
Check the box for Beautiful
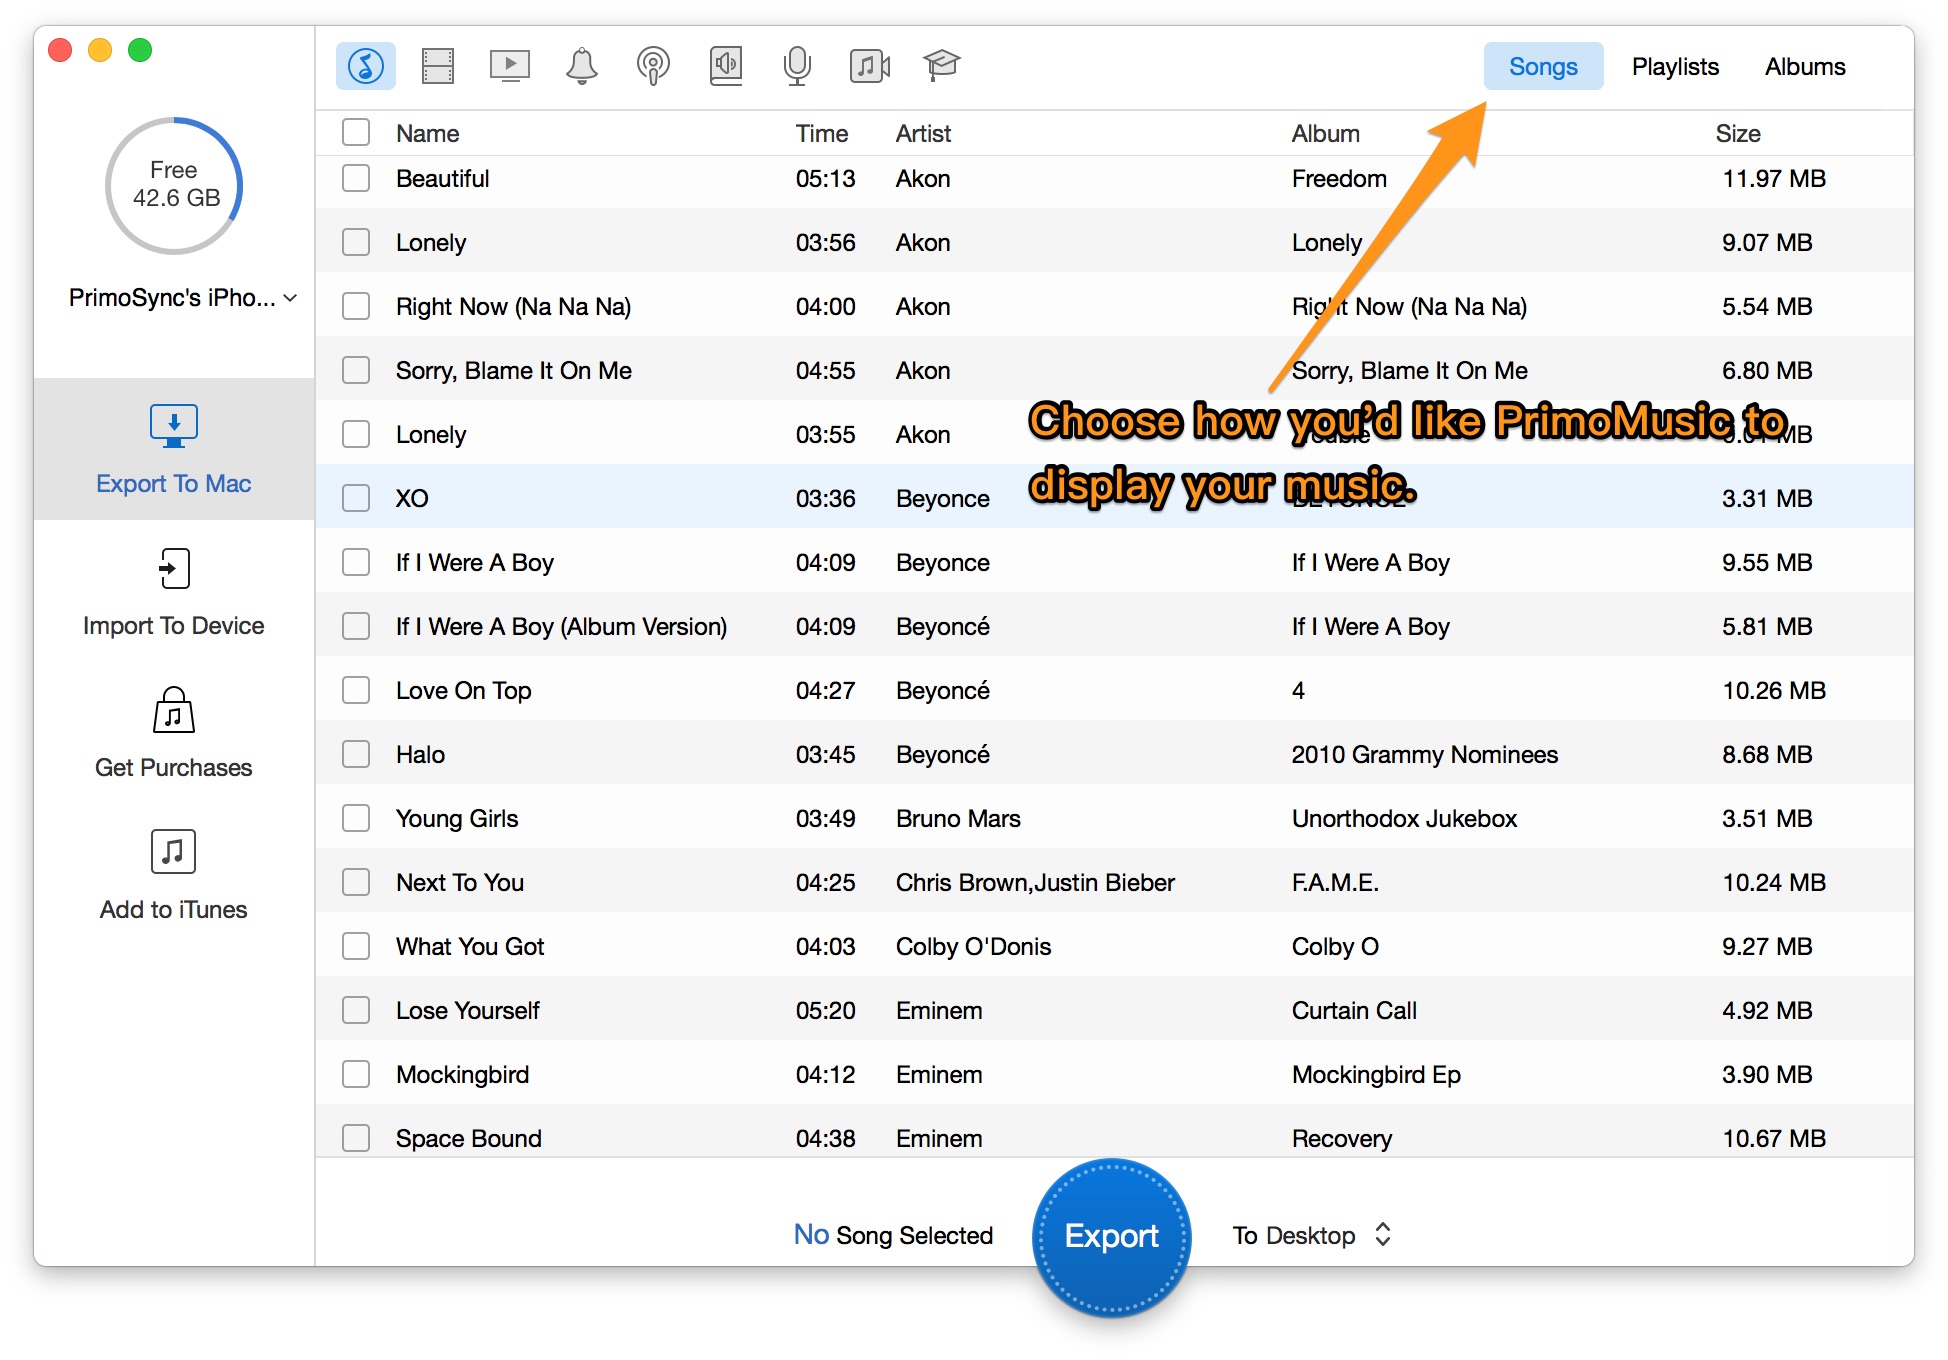(x=356, y=178)
